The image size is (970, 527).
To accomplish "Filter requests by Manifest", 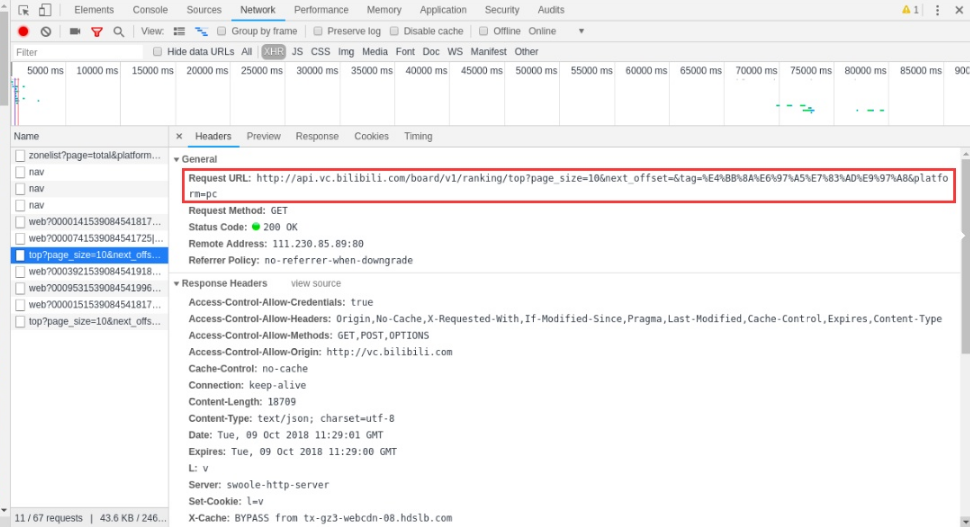I will [x=488, y=51].
